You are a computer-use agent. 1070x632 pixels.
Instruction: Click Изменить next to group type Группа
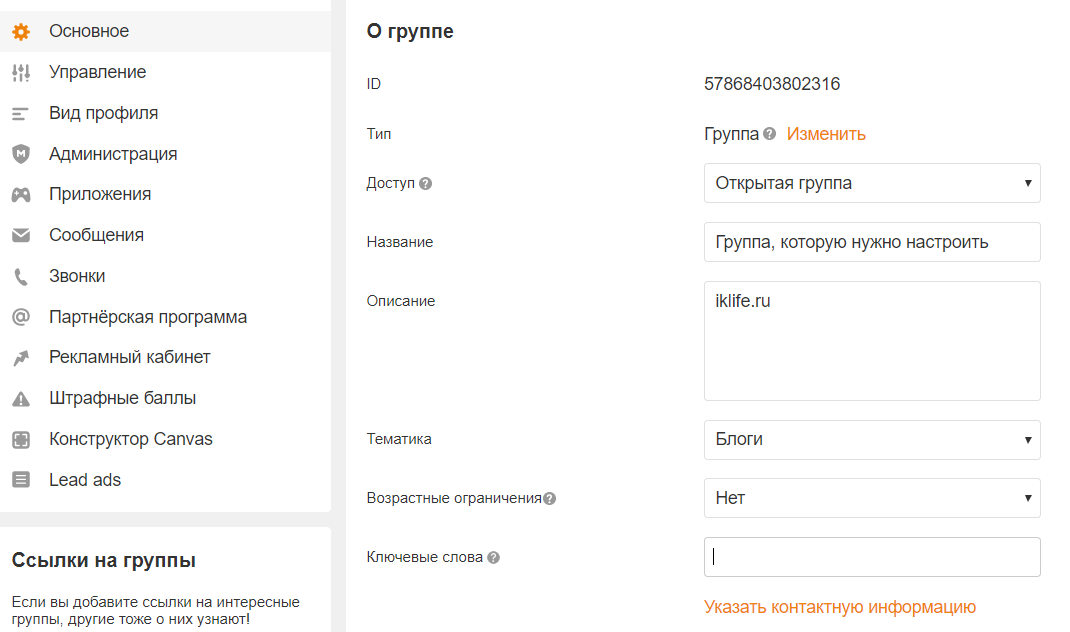[x=826, y=133]
